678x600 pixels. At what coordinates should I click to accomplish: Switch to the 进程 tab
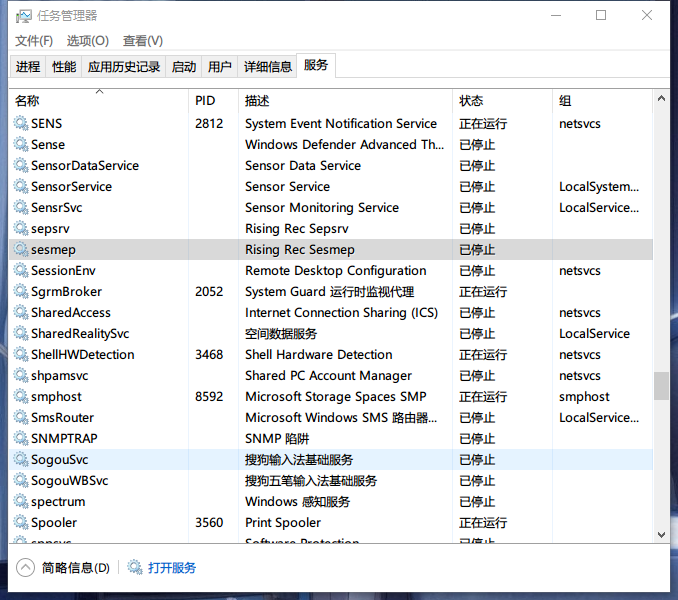point(28,67)
